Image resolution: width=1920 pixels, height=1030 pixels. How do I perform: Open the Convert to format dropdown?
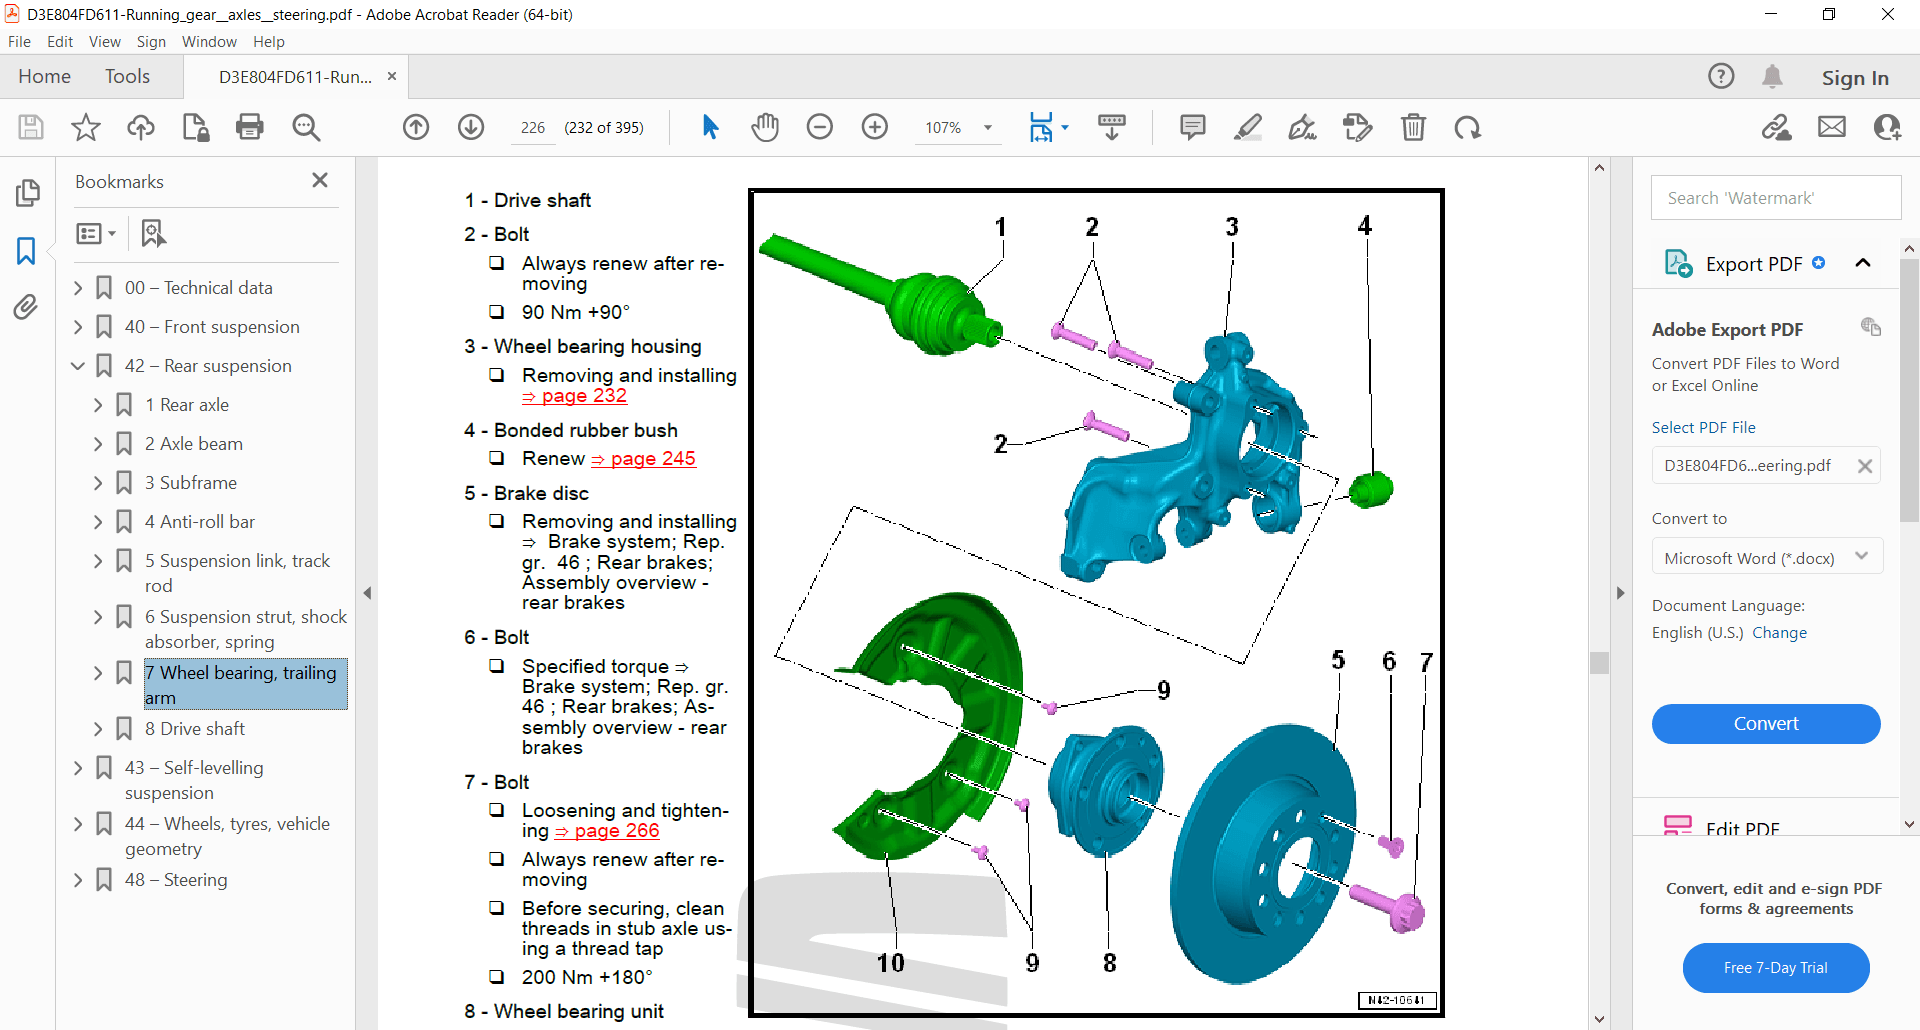click(1766, 557)
